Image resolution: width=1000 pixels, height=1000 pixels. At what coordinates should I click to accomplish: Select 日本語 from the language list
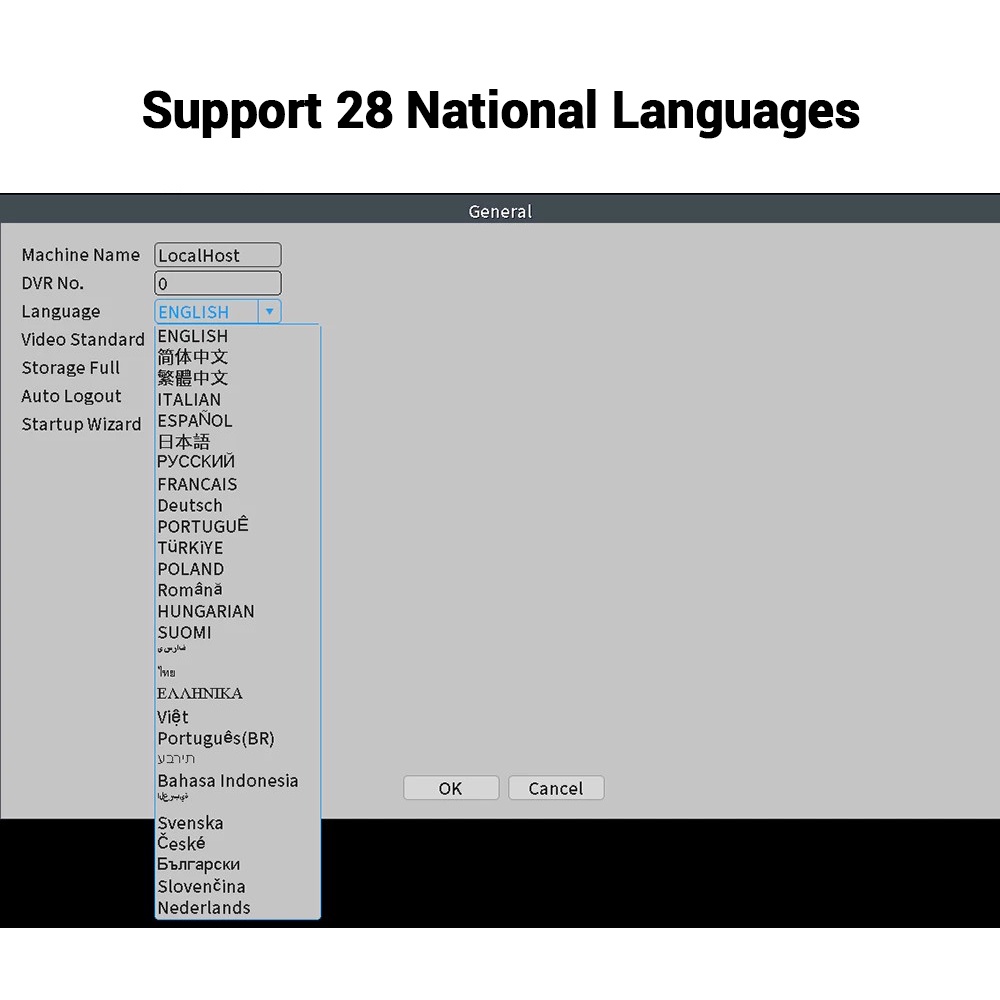click(184, 441)
